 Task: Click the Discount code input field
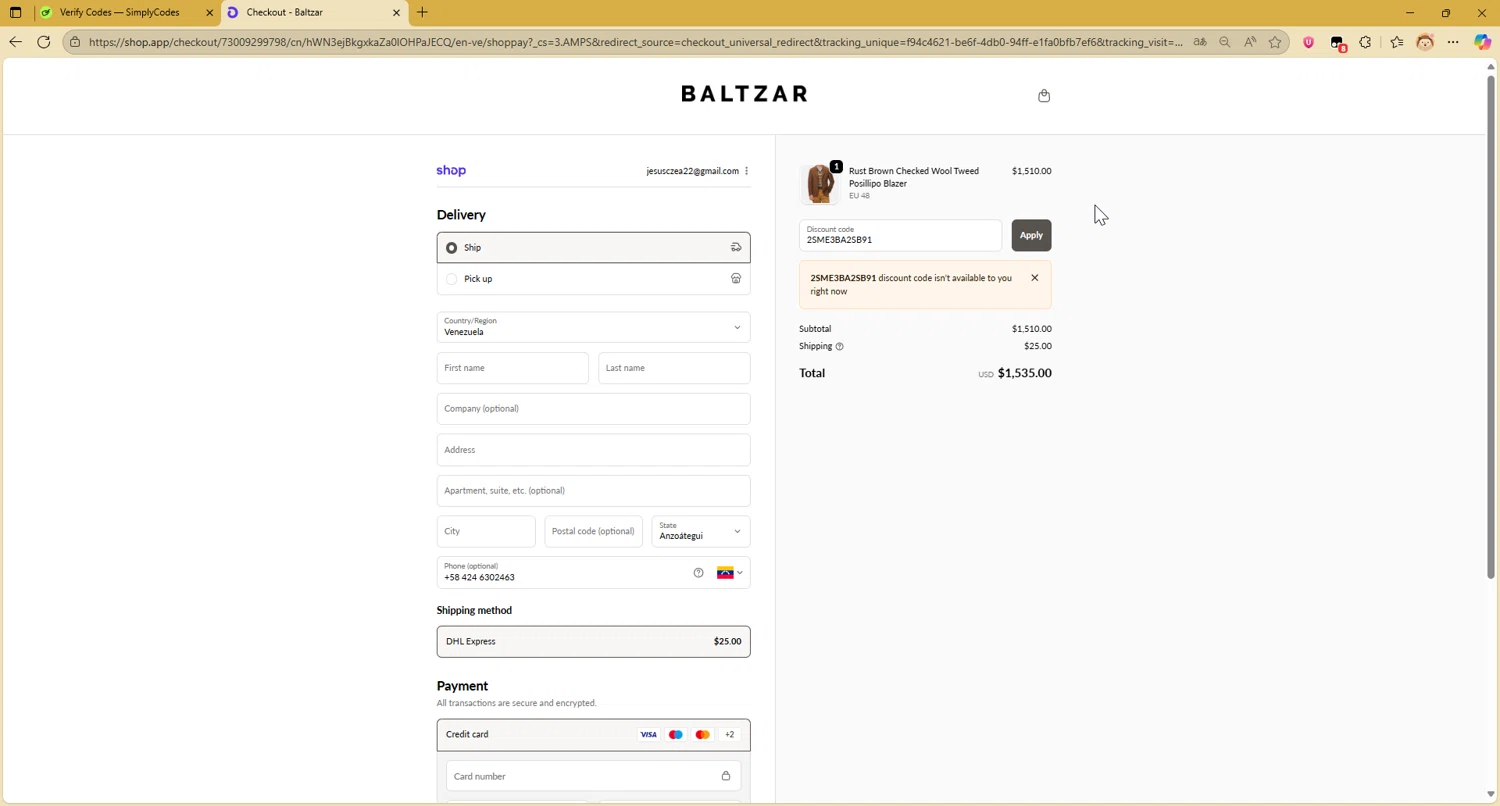click(x=900, y=235)
